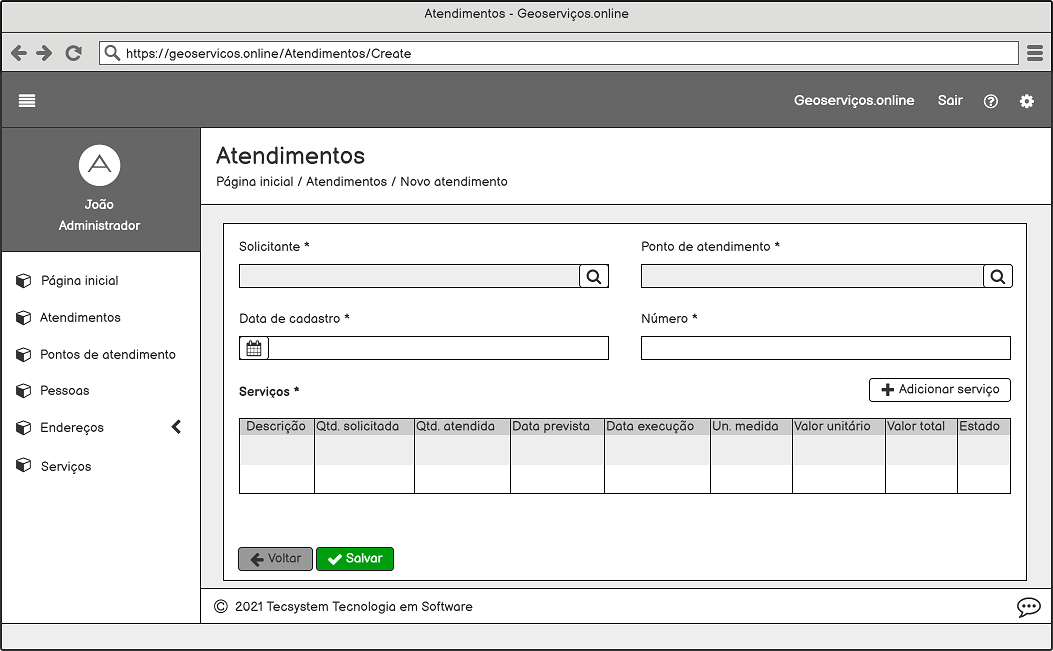This screenshot has height=651, width=1053.
Task: Go to Pessoas in the sidebar
Action: tap(64, 391)
